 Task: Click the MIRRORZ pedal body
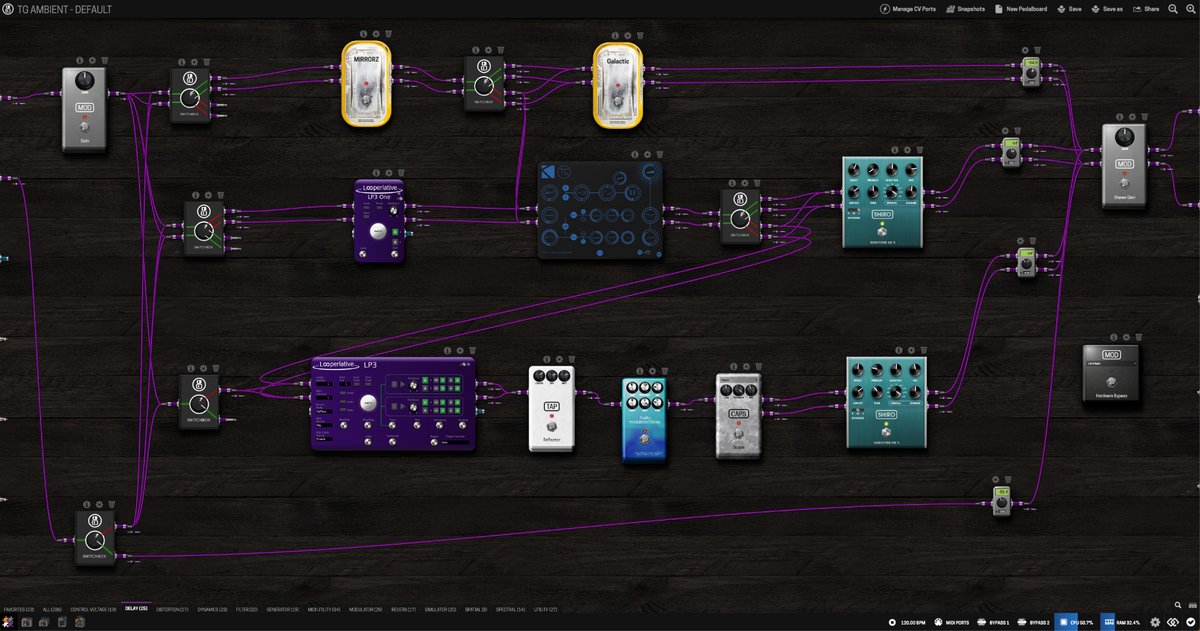365,85
